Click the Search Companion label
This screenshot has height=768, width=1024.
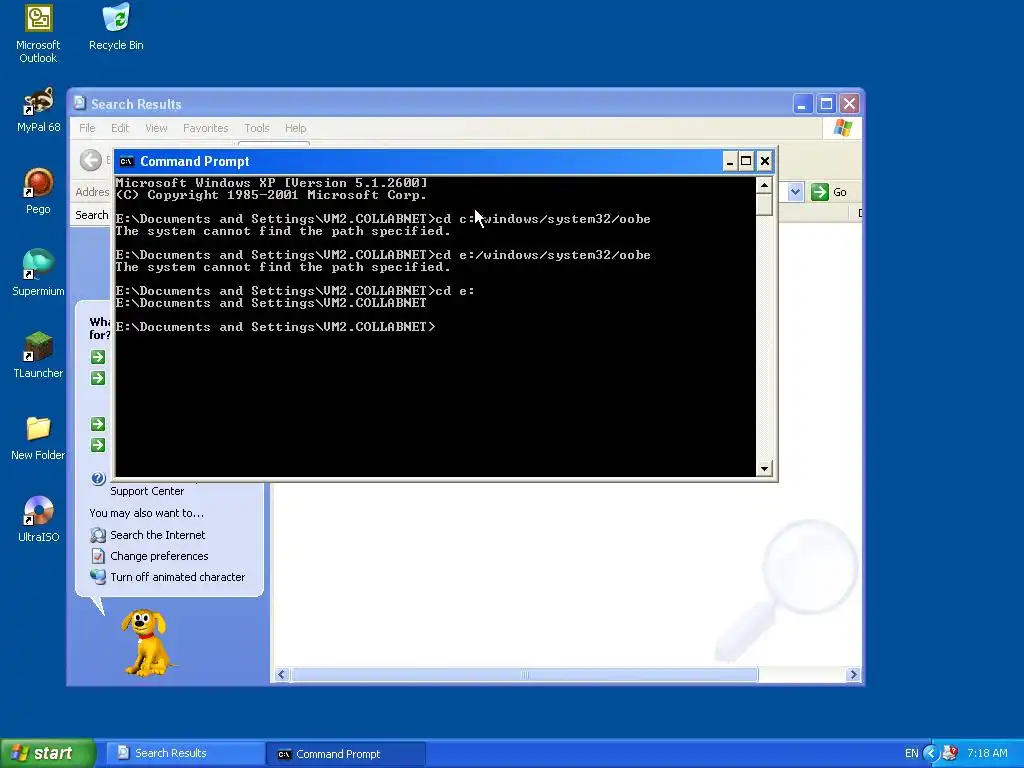(92, 215)
